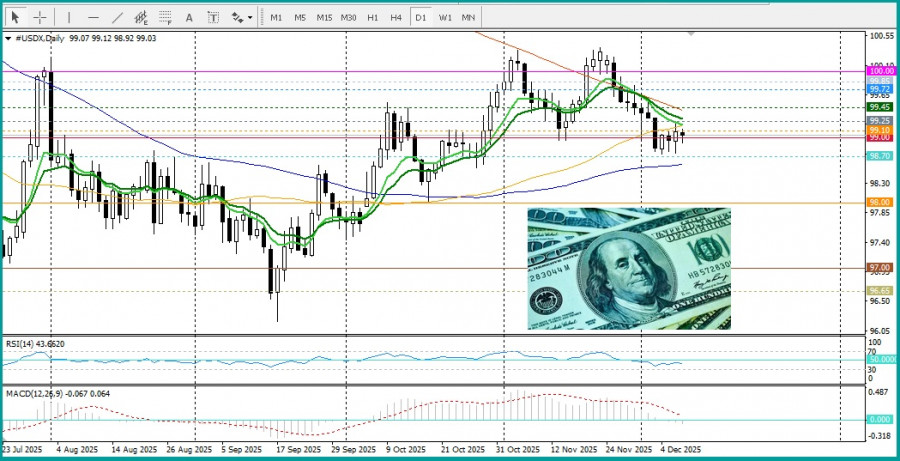The height and width of the screenshot is (461, 900).
Task: Switch chart to H1 timeframe
Action: click(373, 18)
